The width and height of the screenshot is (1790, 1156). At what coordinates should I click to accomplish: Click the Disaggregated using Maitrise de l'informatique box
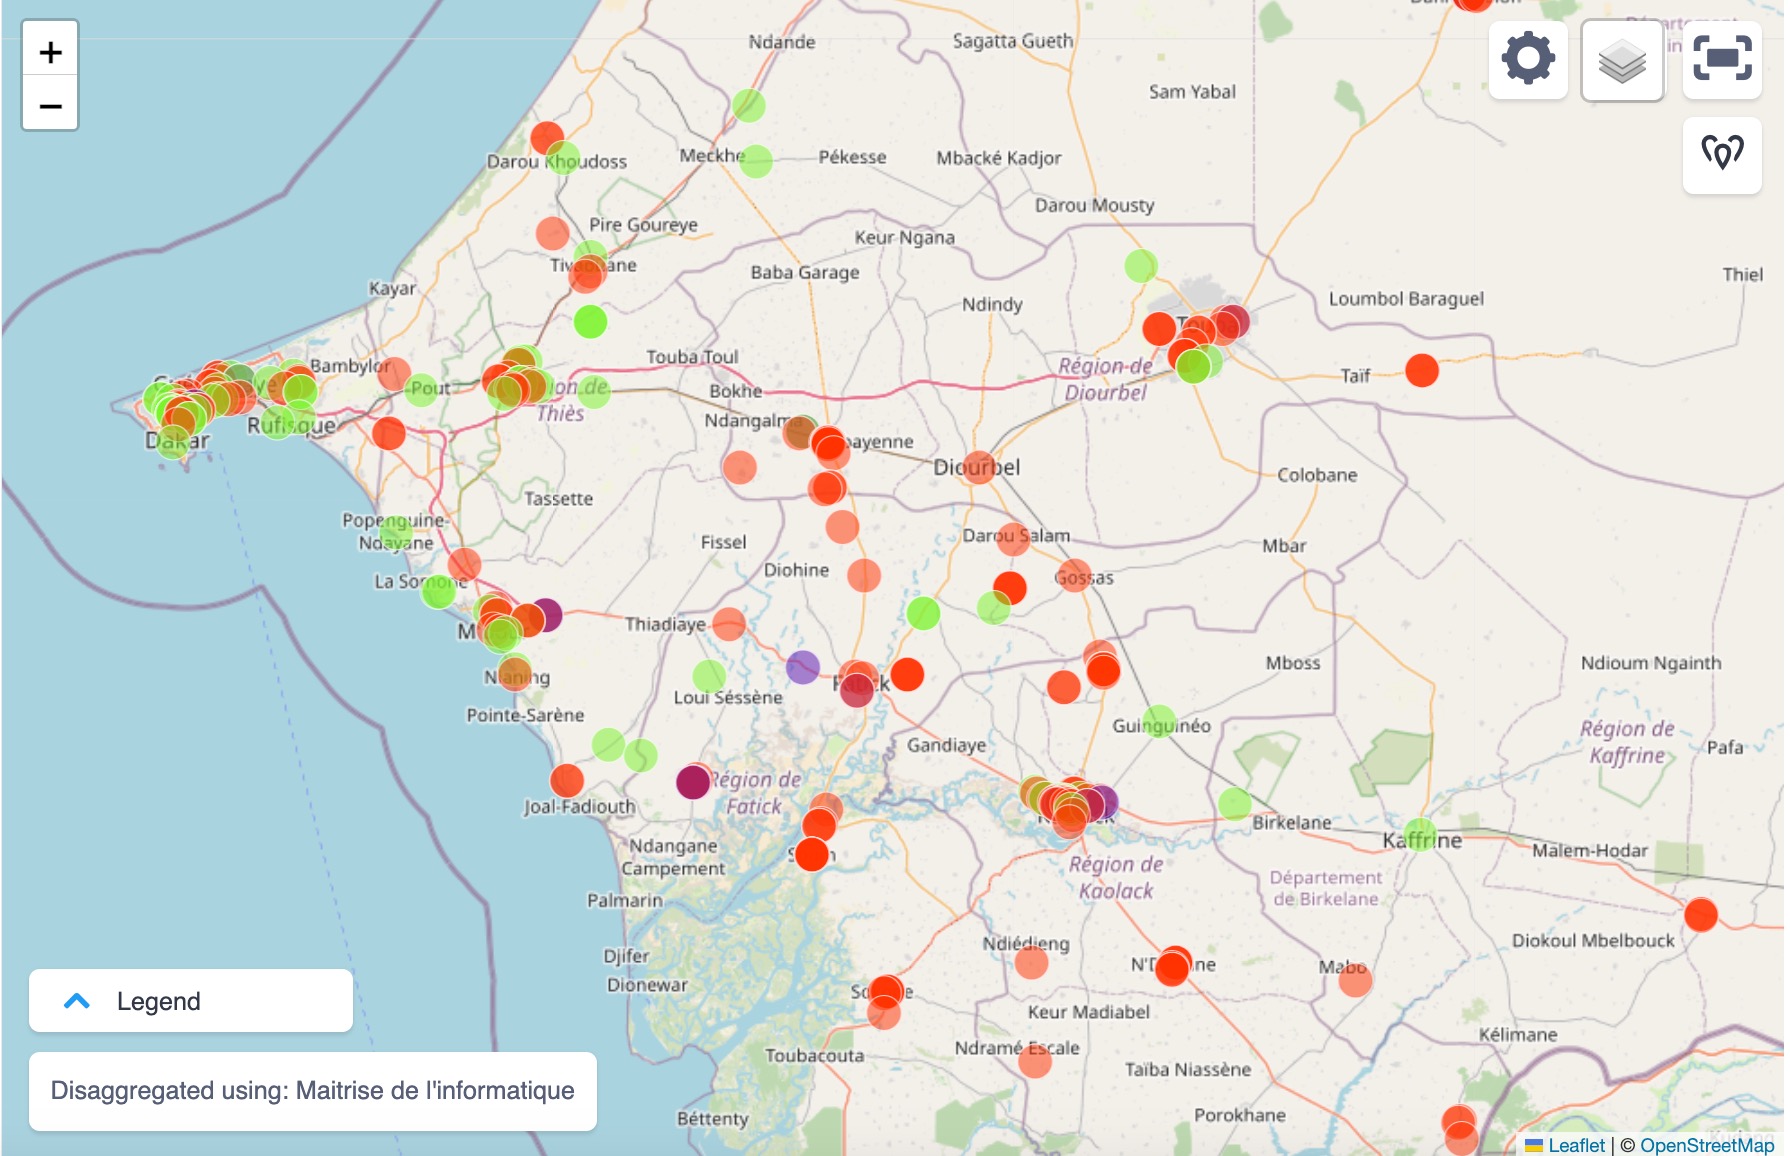(312, 1091)
